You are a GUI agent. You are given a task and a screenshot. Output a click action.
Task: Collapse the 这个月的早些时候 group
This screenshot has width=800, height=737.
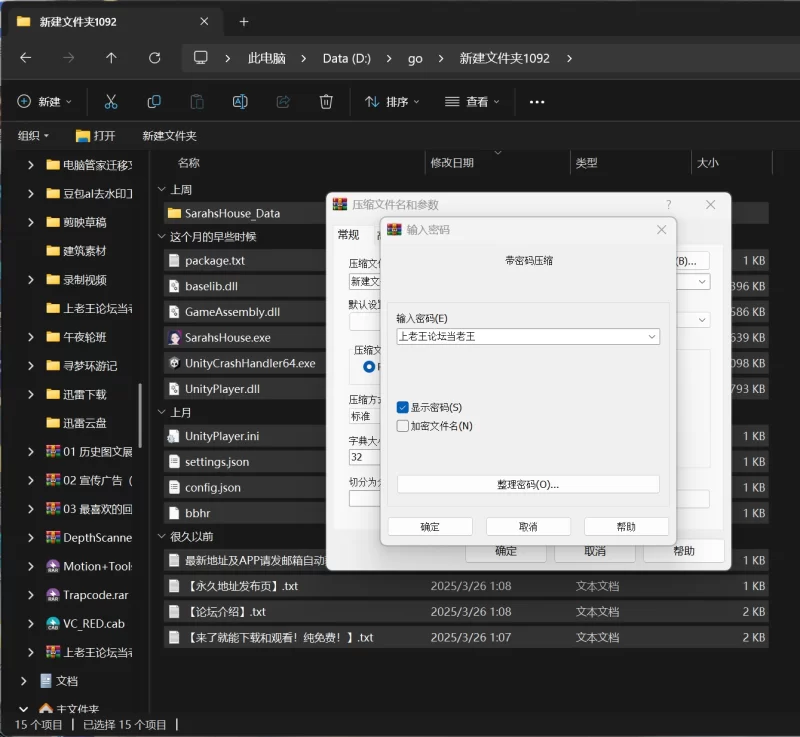[162, 236]
